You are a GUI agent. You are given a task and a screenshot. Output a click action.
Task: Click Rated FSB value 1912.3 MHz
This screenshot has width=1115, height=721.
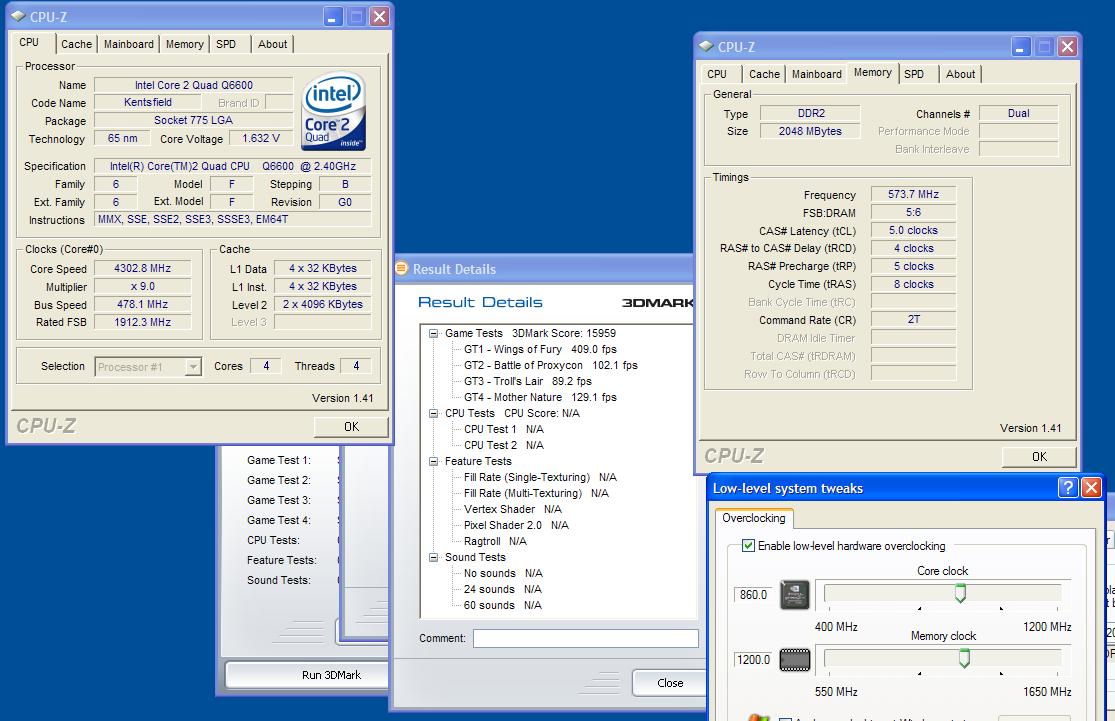tap(142, 322)
